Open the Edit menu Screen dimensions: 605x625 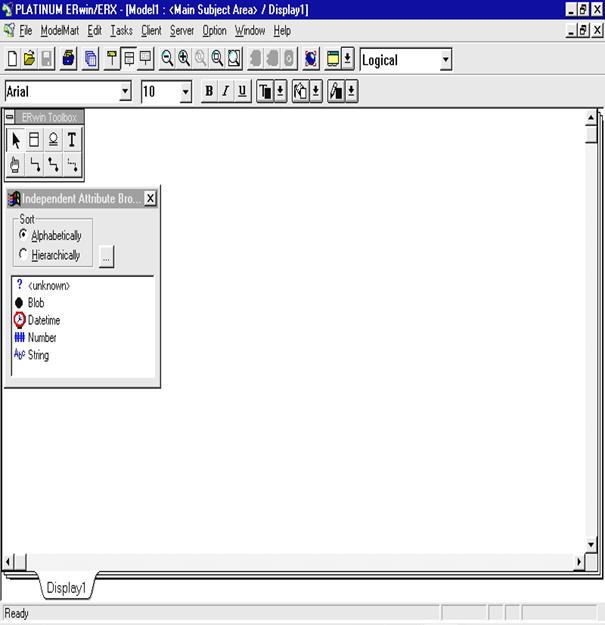[94, 31]
